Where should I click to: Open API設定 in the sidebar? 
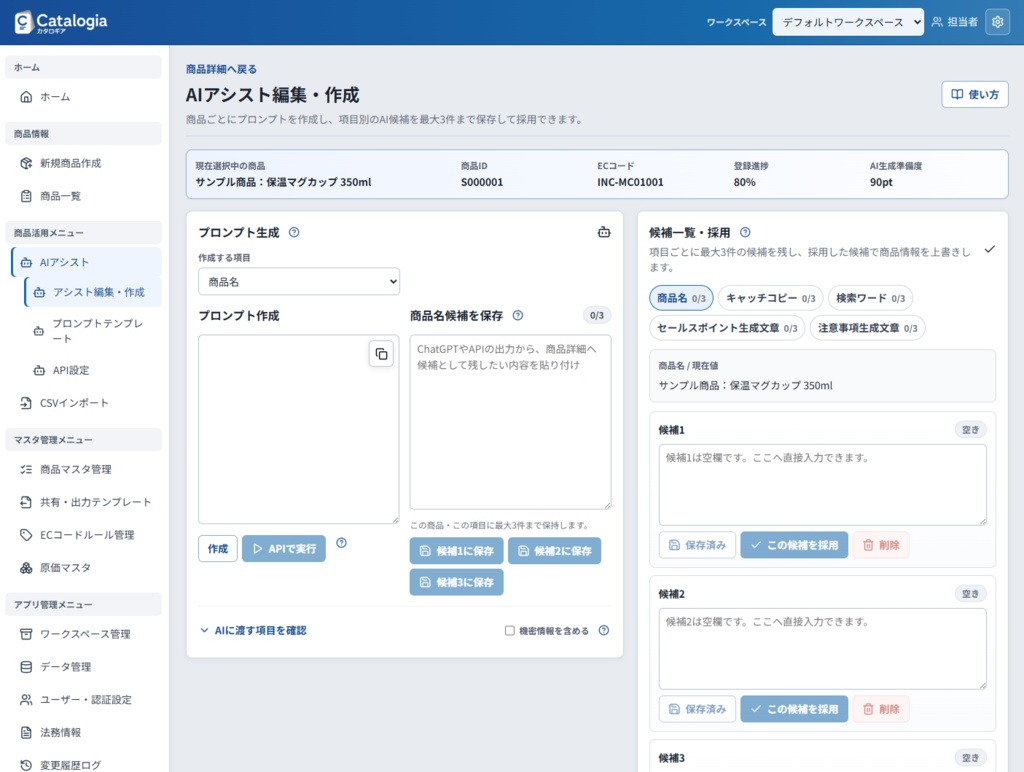click(93, 370)
